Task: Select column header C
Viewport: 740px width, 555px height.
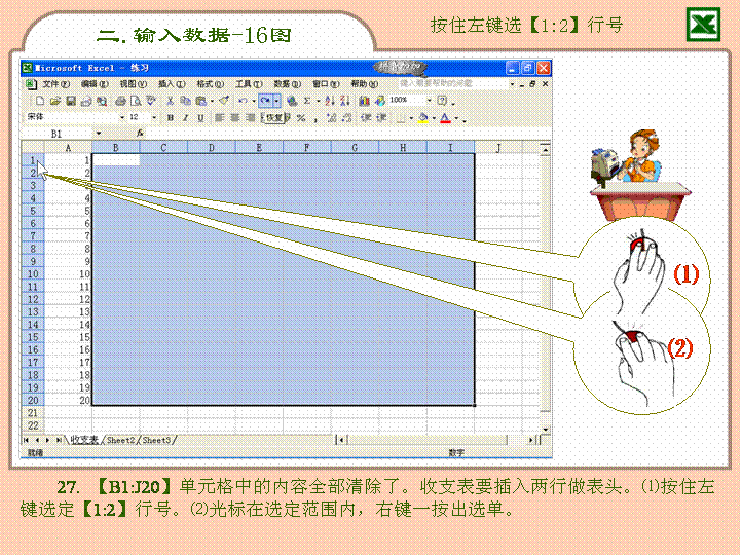Action: tap(163, 147)
